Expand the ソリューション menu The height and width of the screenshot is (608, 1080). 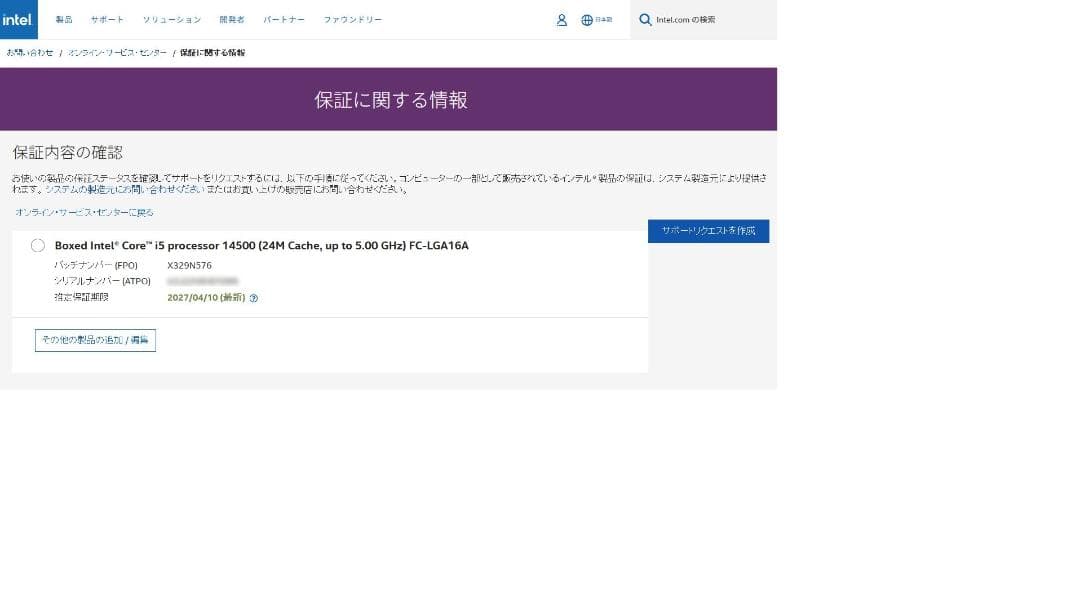click(x=171, y=20)
